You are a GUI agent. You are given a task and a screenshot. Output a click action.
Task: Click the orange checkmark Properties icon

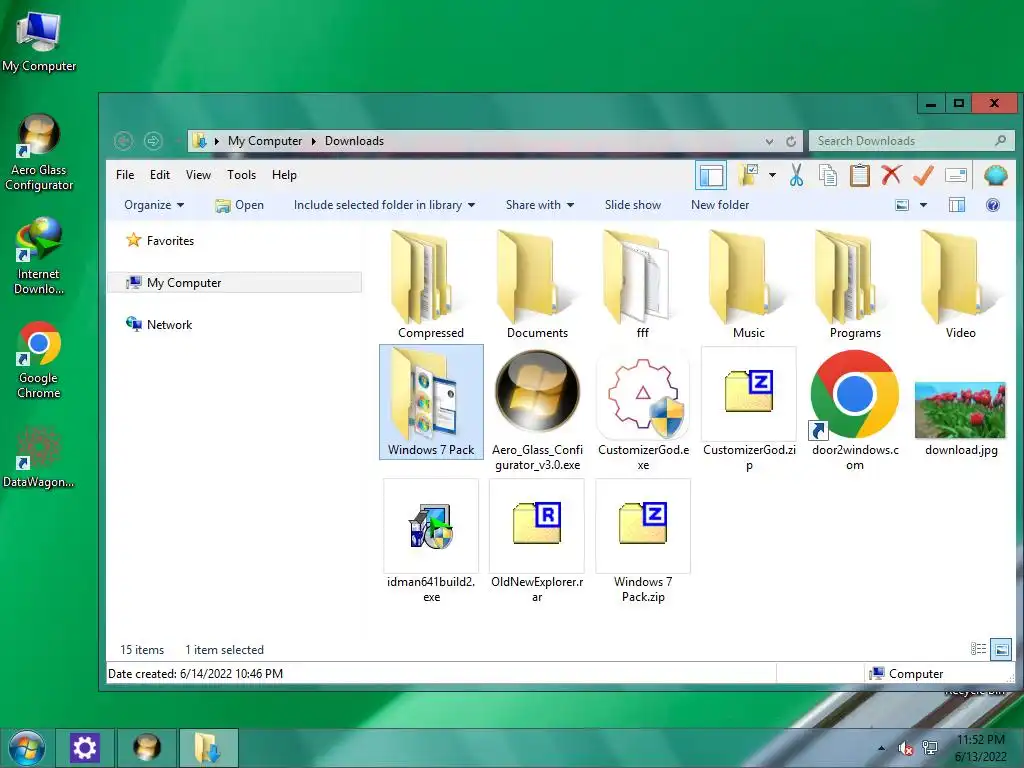(x=923, y=175)
